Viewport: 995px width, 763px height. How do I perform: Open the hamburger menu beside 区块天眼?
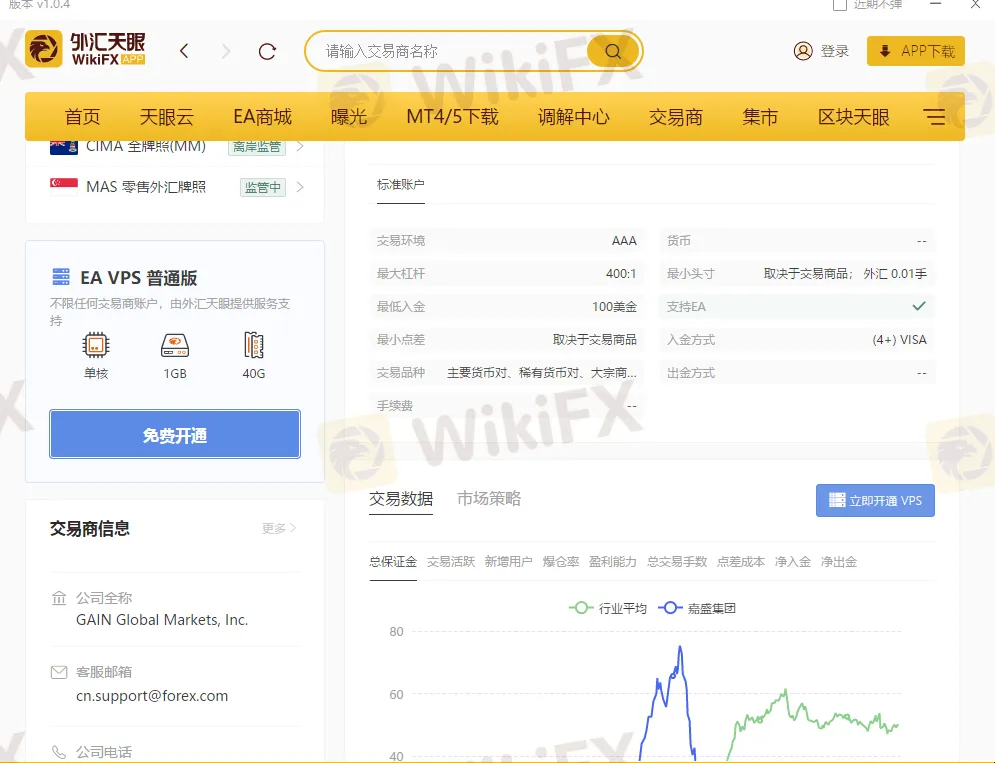[x=934, y=116]
